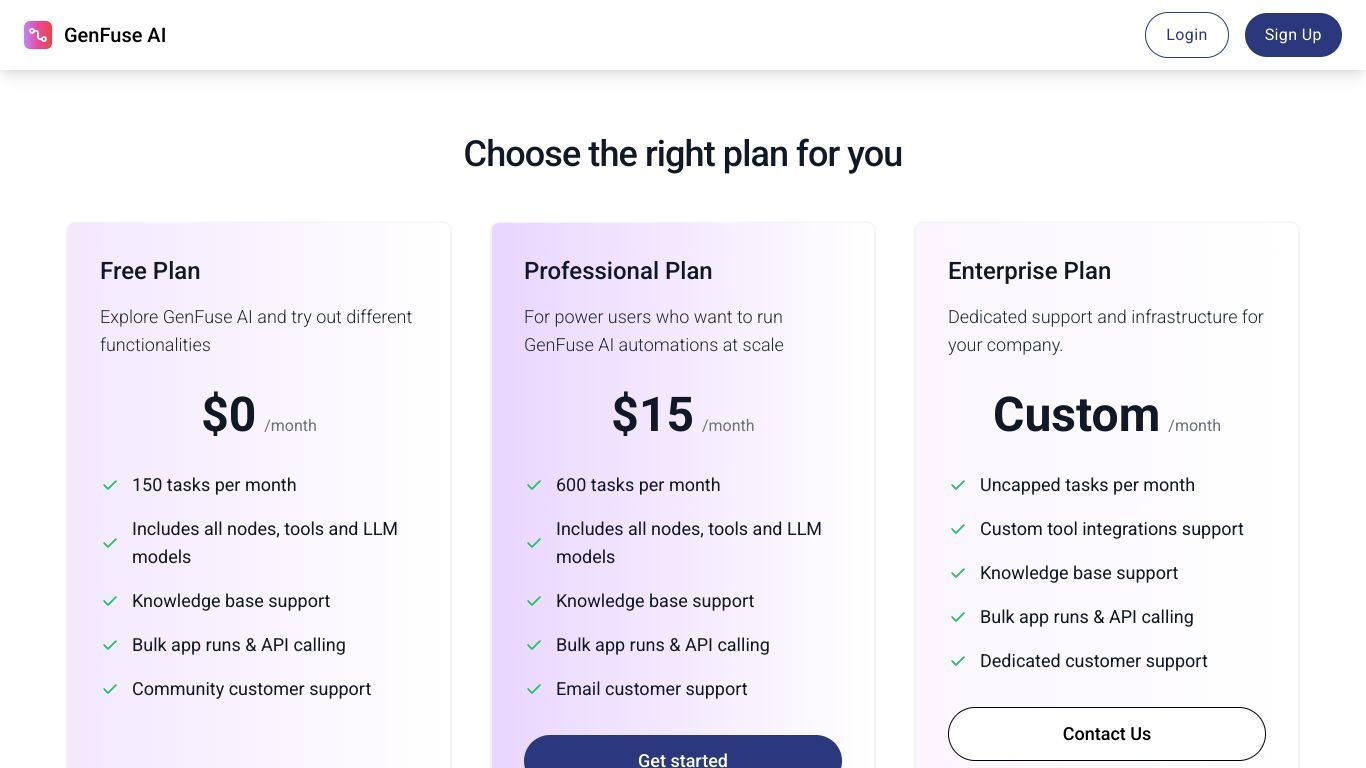Select the Enterprise Plan heading

tap(1029, 271)
